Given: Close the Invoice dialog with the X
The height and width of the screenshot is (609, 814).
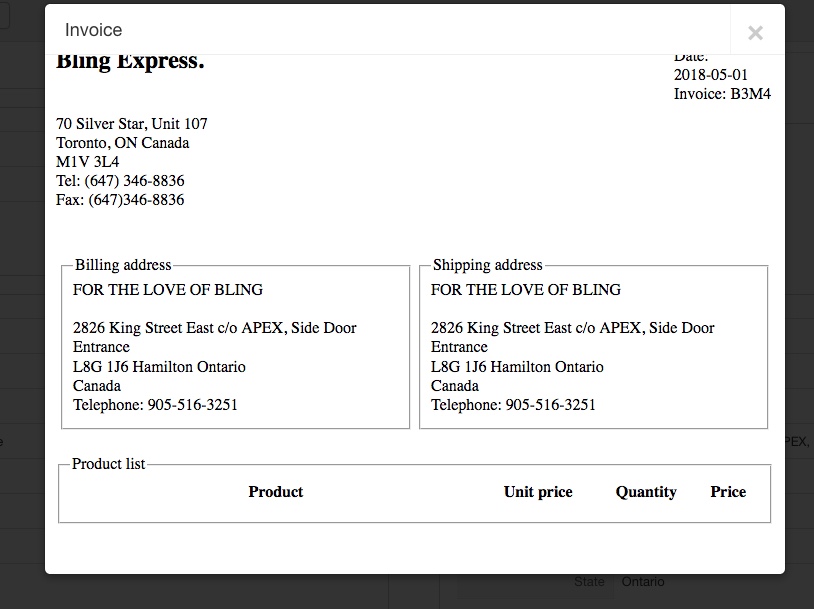Looking at the screenshot, I should tap(755, 32).
